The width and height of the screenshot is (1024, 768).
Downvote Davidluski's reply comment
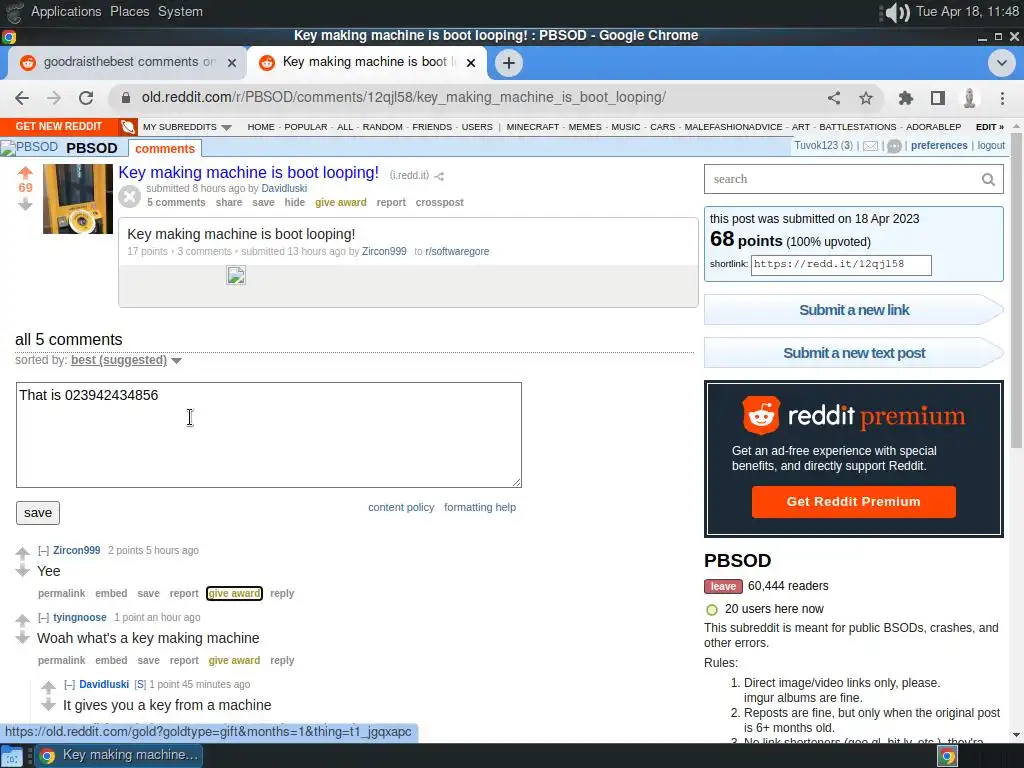tap(48, 705)
